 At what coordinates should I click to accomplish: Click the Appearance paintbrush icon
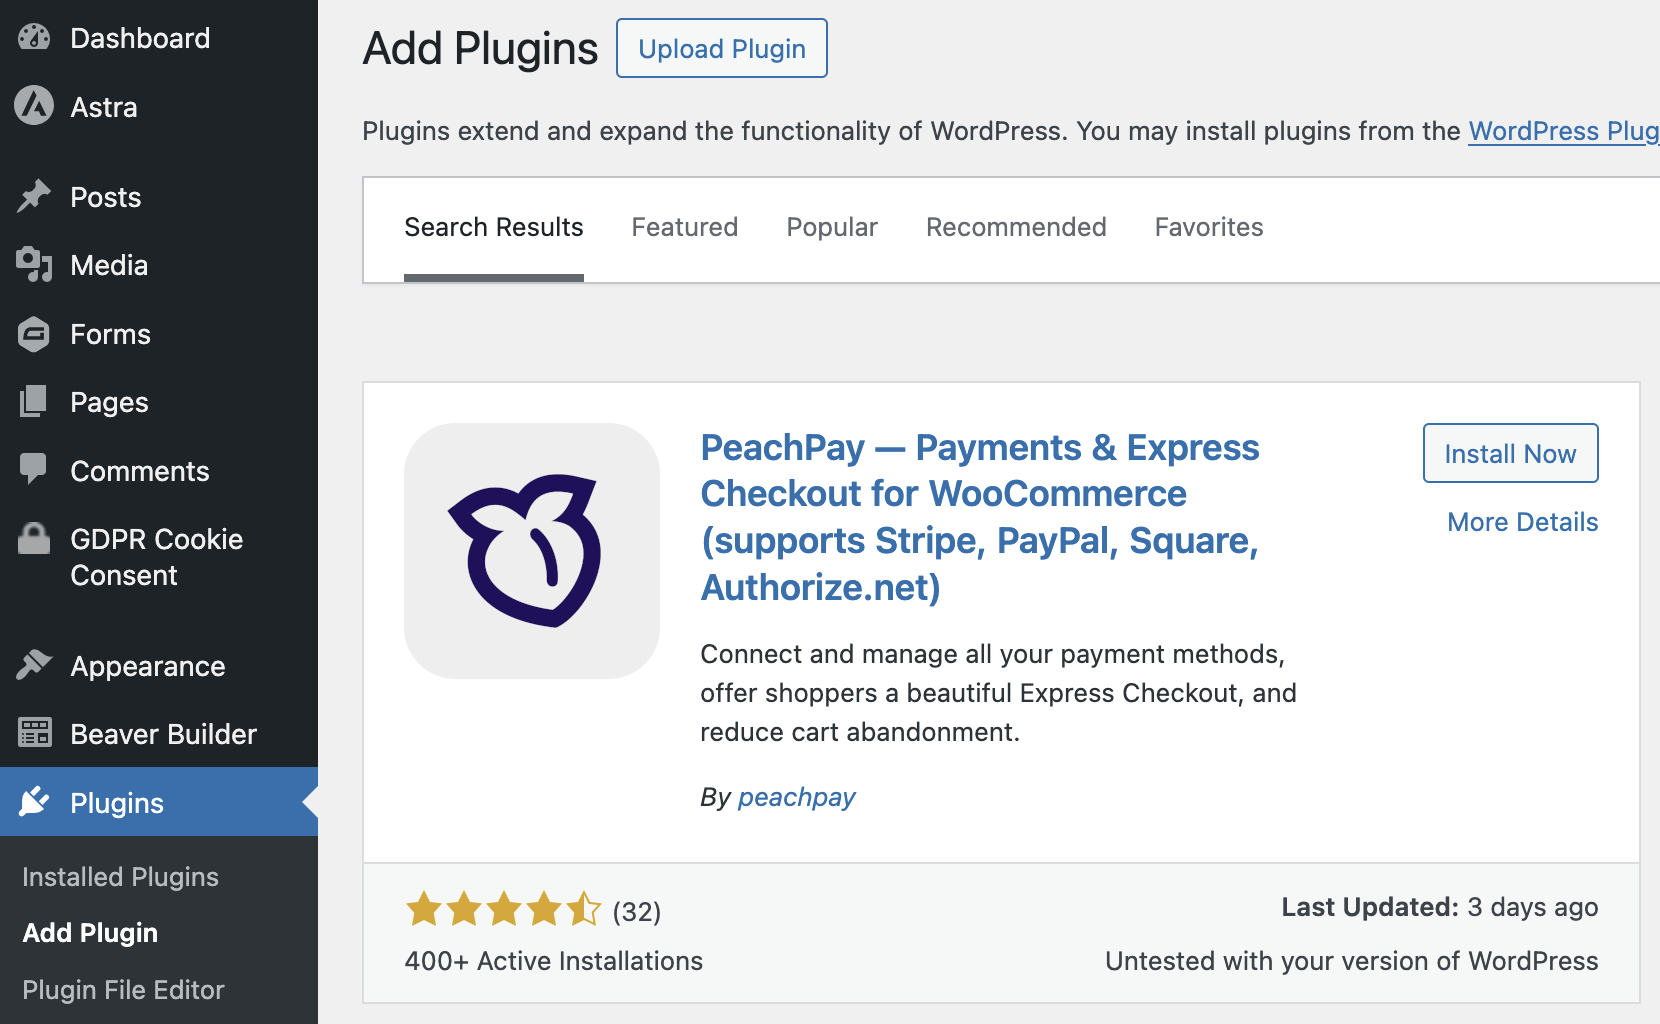(34, 665)
